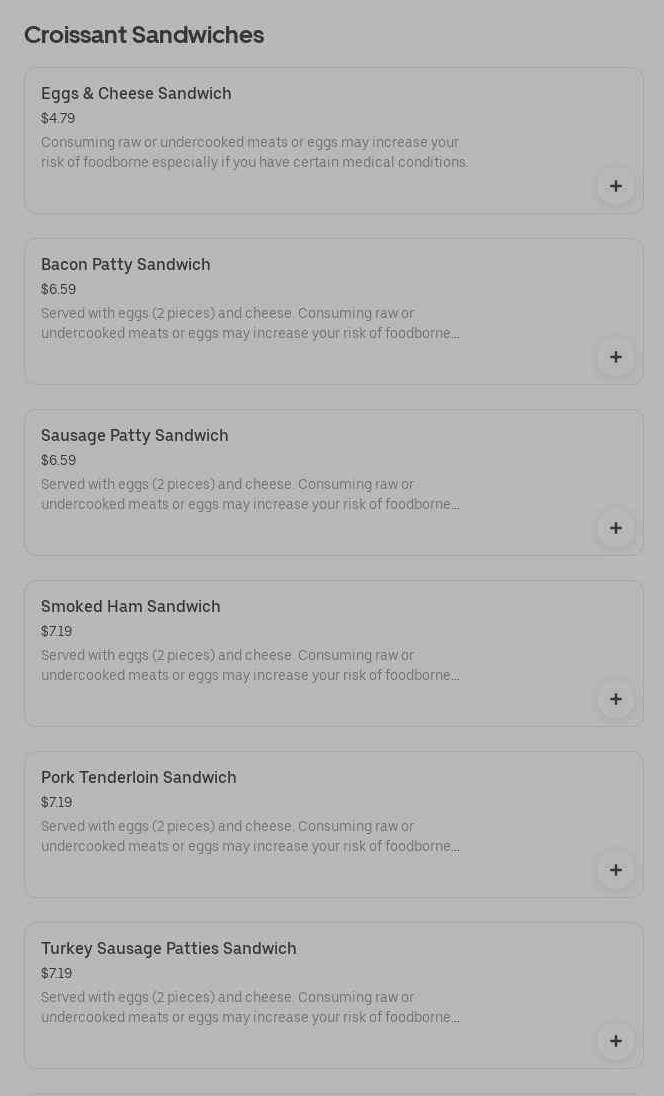Add Smoked Ham Sandwich with plus icon

tap(616, 699)
